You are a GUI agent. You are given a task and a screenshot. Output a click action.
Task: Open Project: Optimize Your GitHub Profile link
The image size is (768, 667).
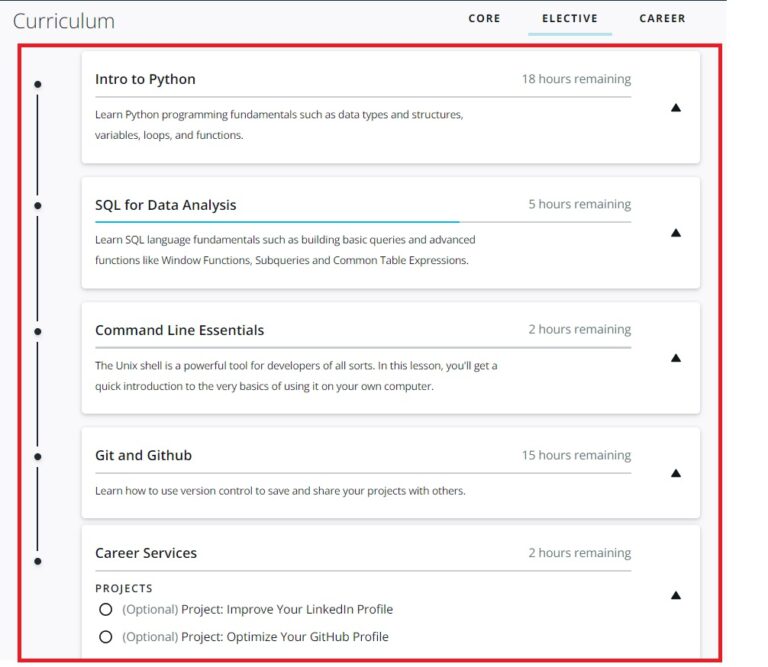click(285, 637)
